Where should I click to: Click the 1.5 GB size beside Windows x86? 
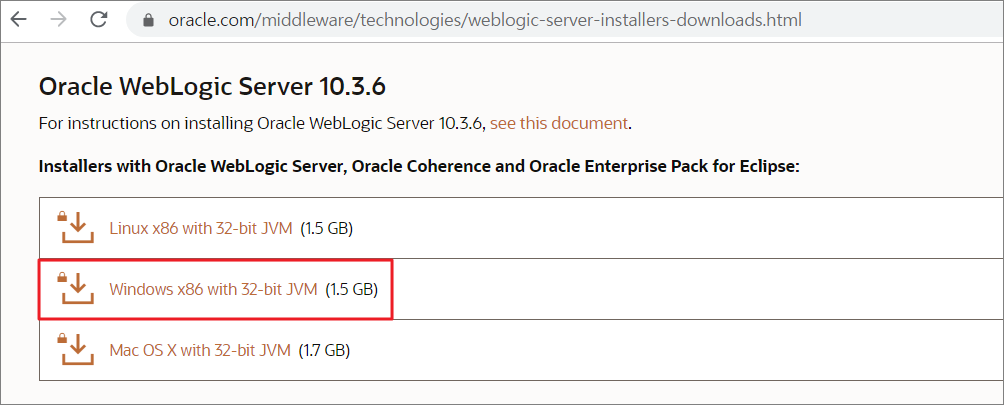[x=352, y=290]
